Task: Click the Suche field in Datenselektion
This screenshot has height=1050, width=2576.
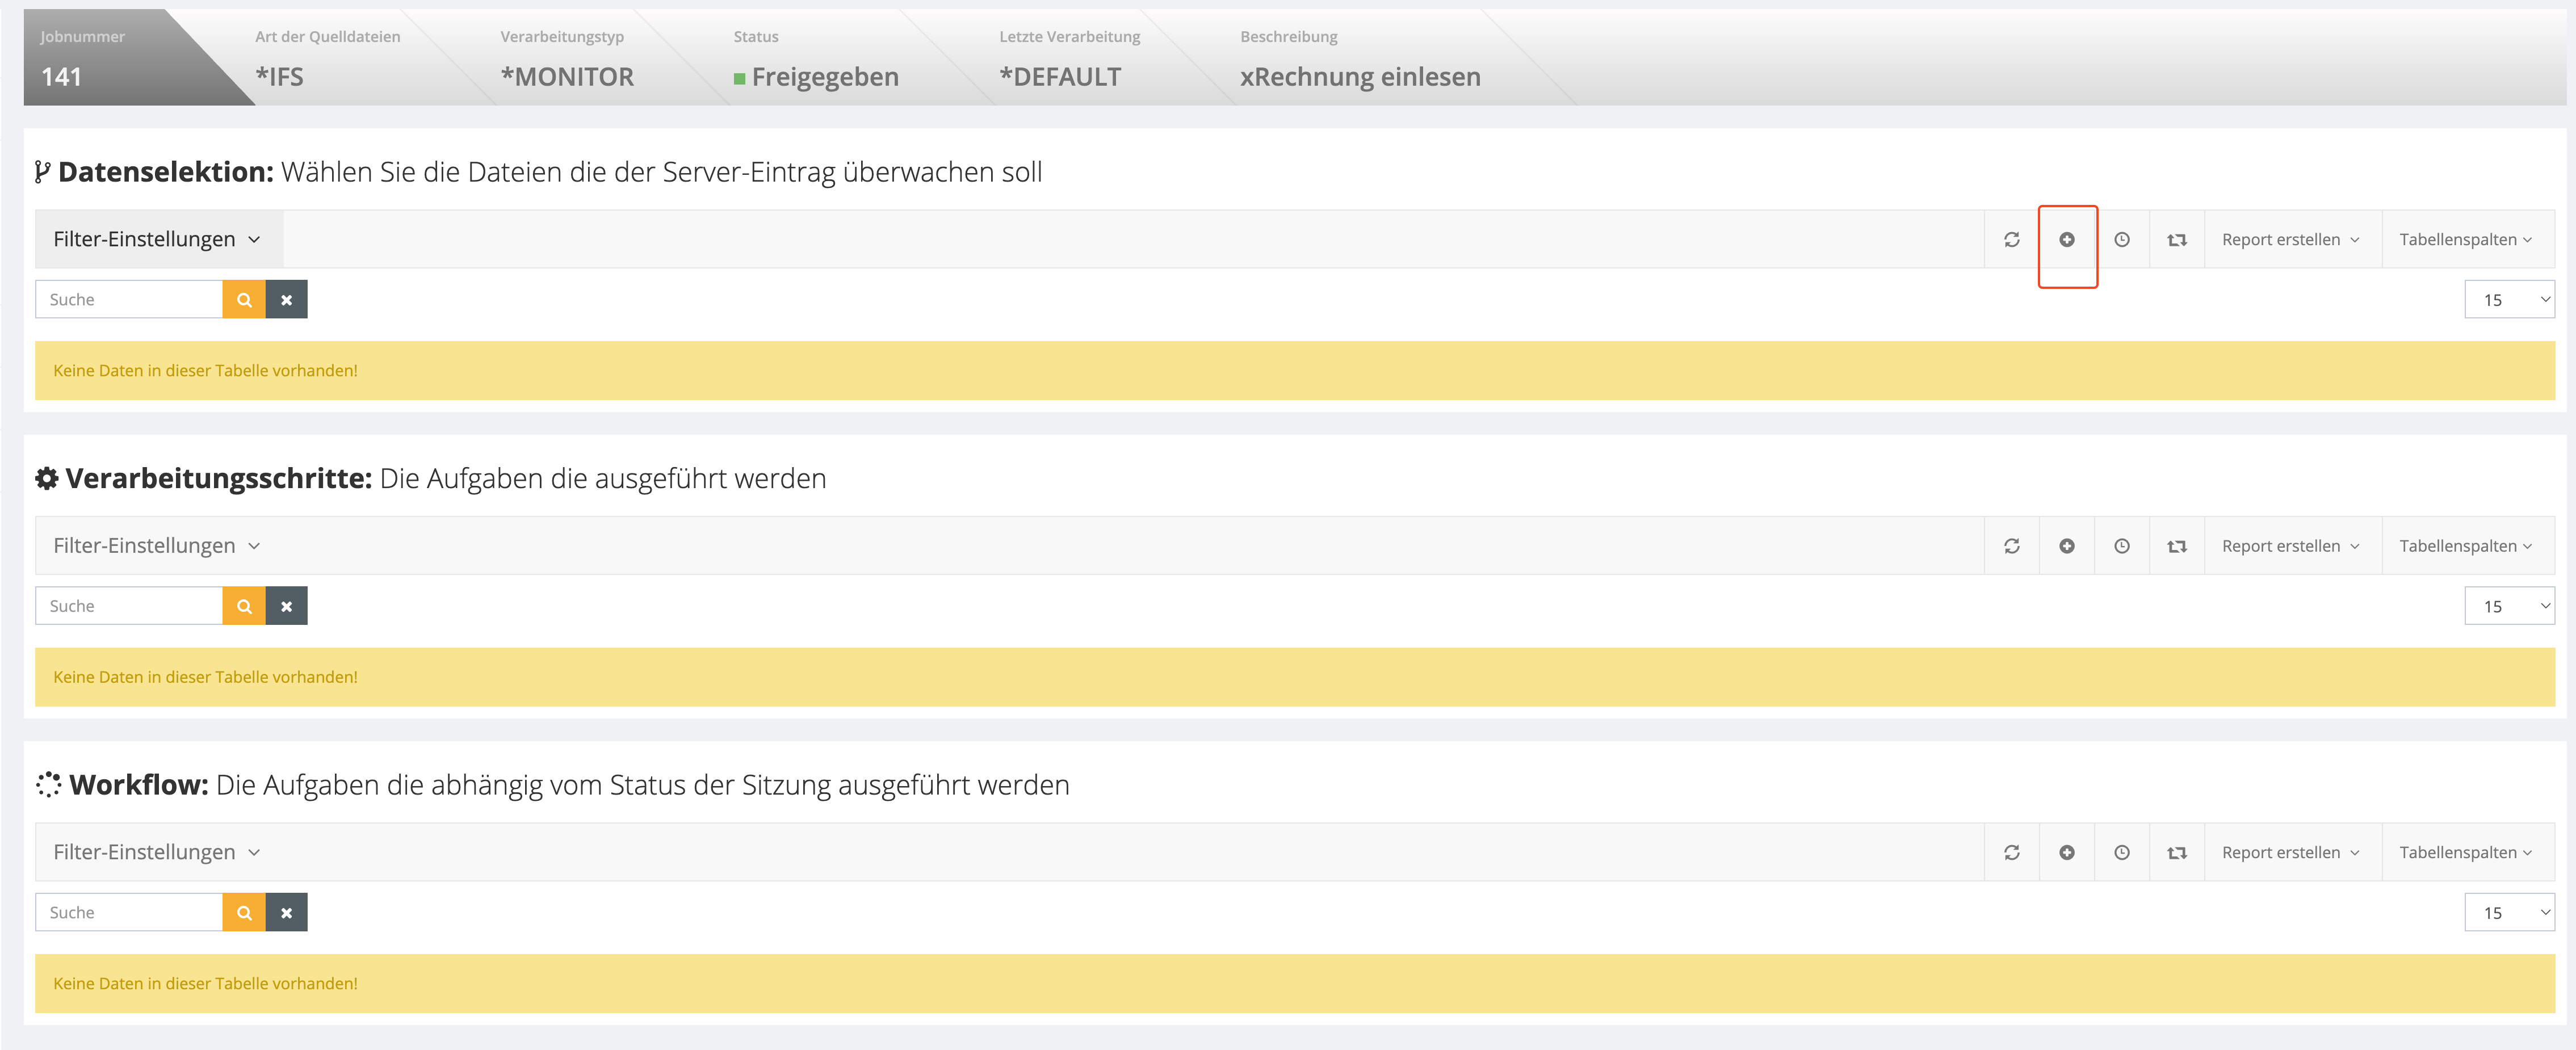Action: [129, 299]
